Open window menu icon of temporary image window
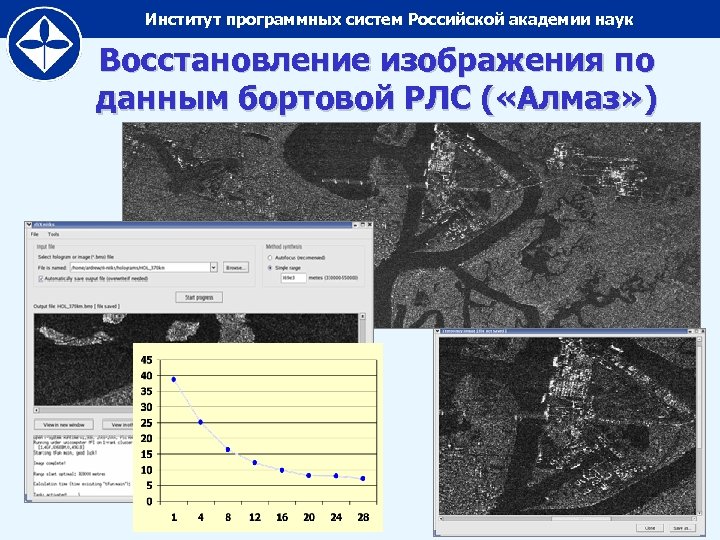Image resolution: width=720 pixels, height=540 pixels. [438, 331]
